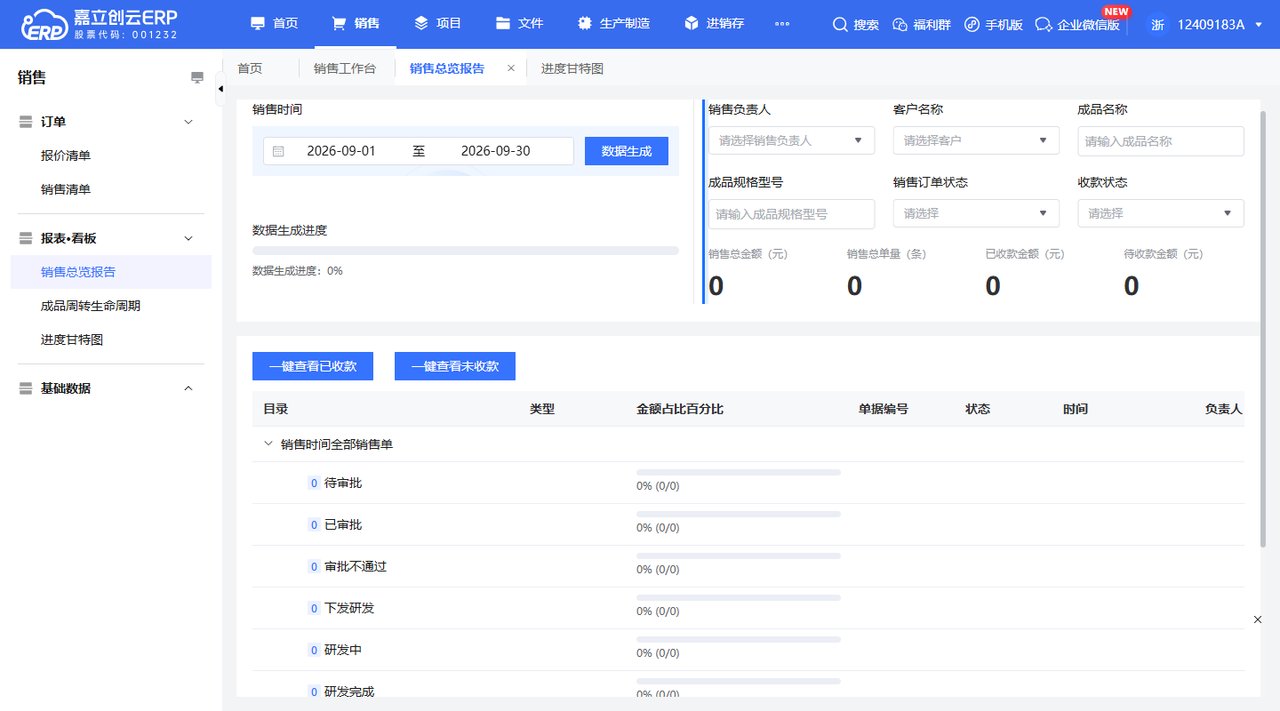Open the 生产制造 top navigation item
The image size is (1280, 711).
614,24
